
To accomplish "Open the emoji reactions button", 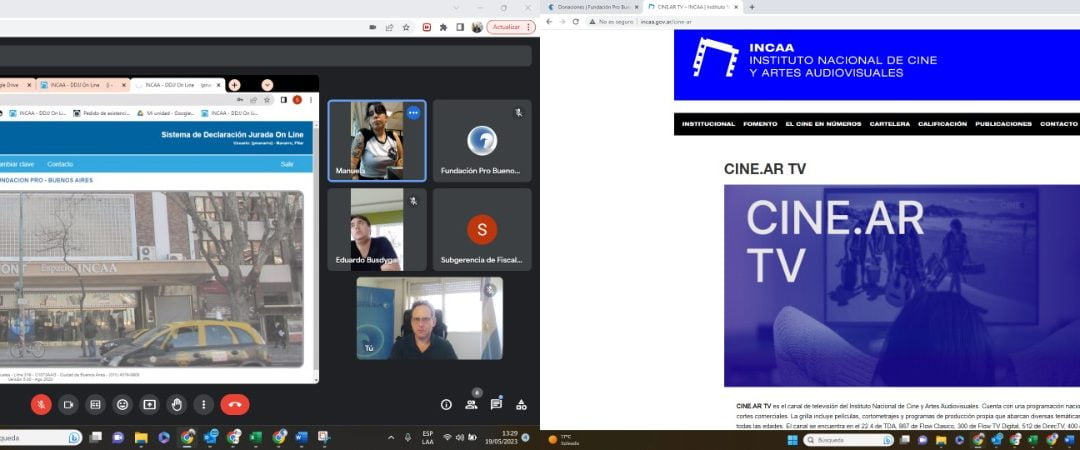I will click(x=122, y=404).
